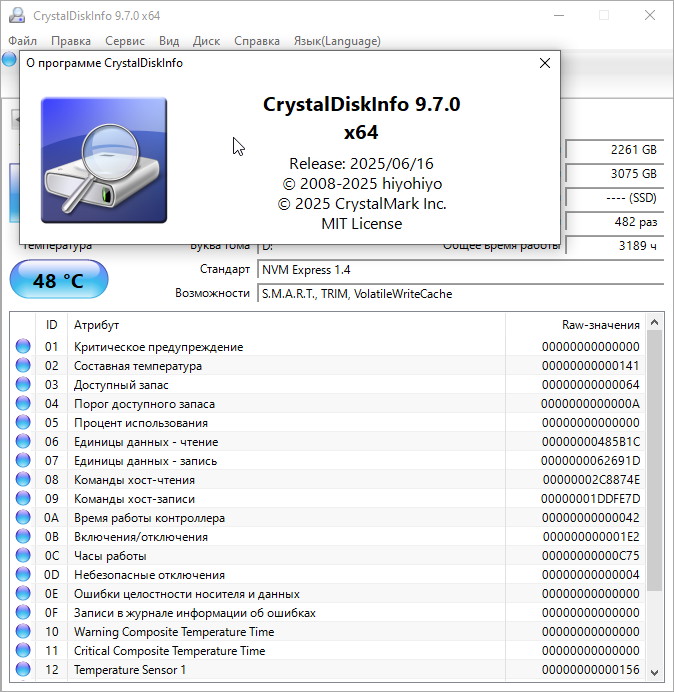674x692 pixels.
Task: Click the CrystalDiskInfo title bar app icon
Action: click(x=17, y=15)
